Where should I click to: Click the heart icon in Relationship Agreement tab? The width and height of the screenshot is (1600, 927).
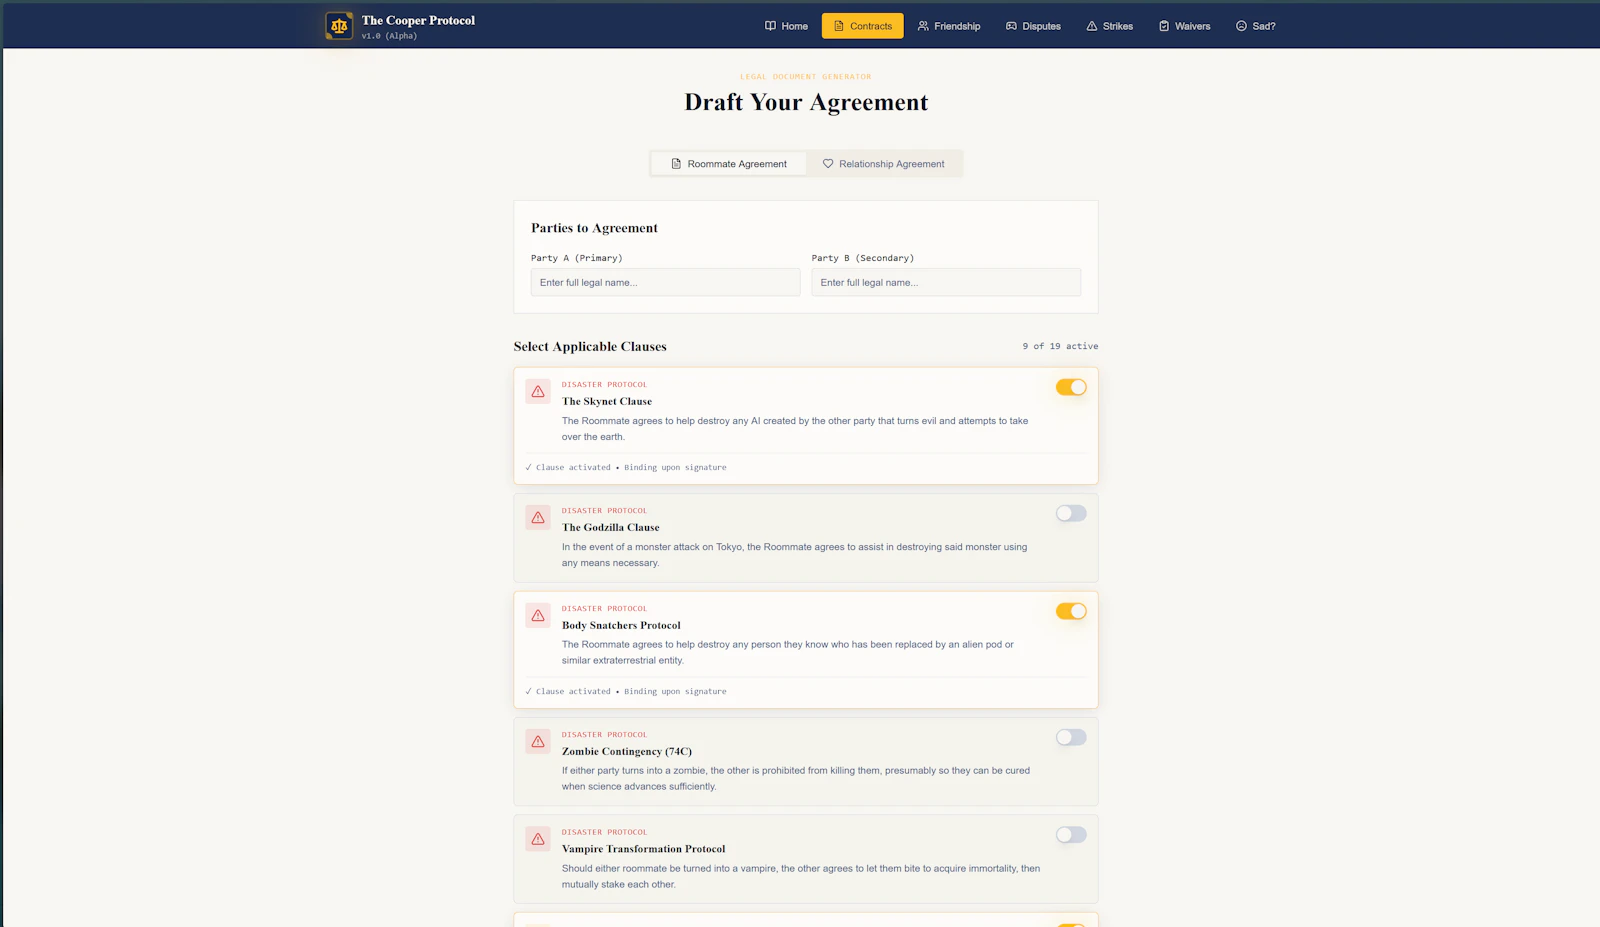click(828, 164)
